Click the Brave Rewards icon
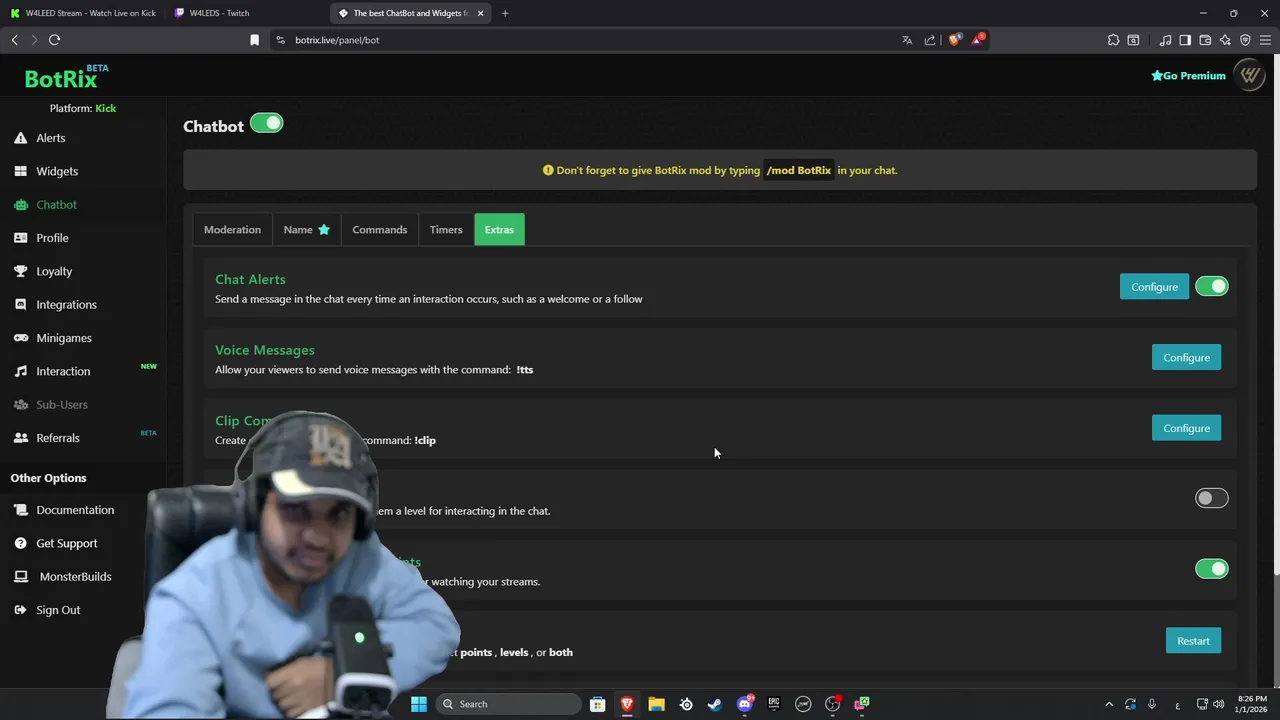 [x=977, y=40]
